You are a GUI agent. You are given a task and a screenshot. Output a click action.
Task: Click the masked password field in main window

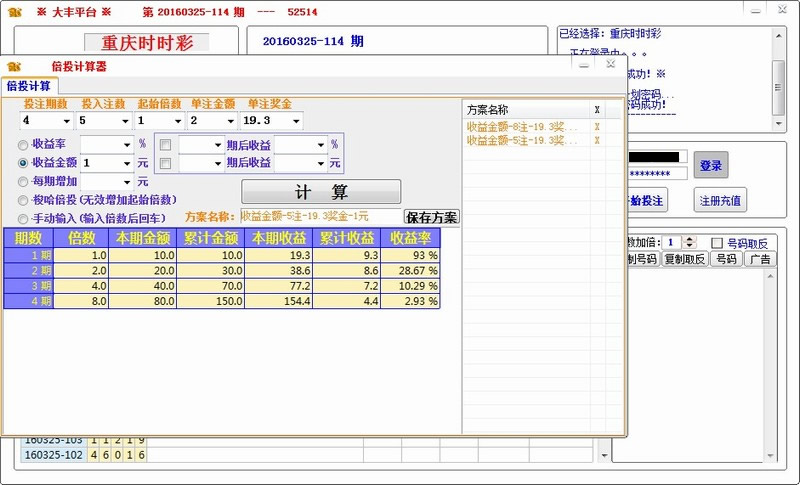click(x=657, y=174)
